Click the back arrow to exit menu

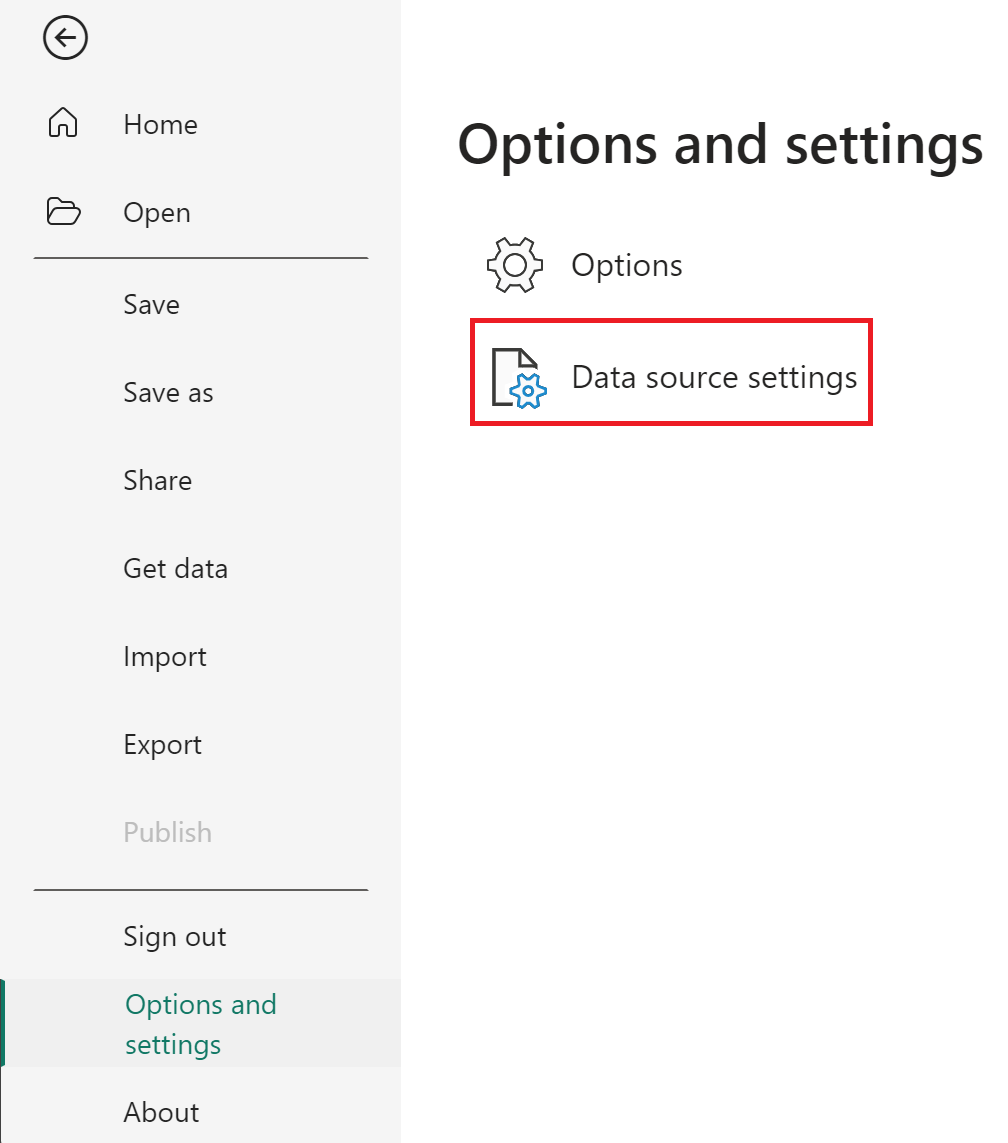point(65,38)
